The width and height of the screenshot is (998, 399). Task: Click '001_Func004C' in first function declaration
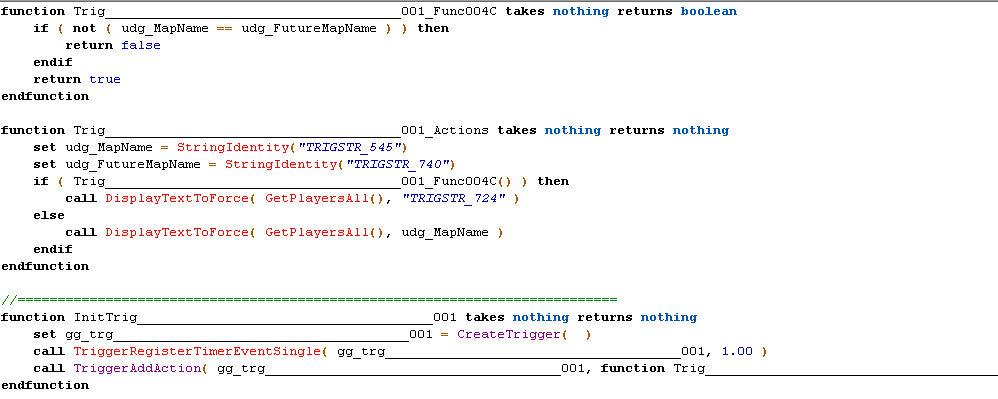click(x=449, y=11)
